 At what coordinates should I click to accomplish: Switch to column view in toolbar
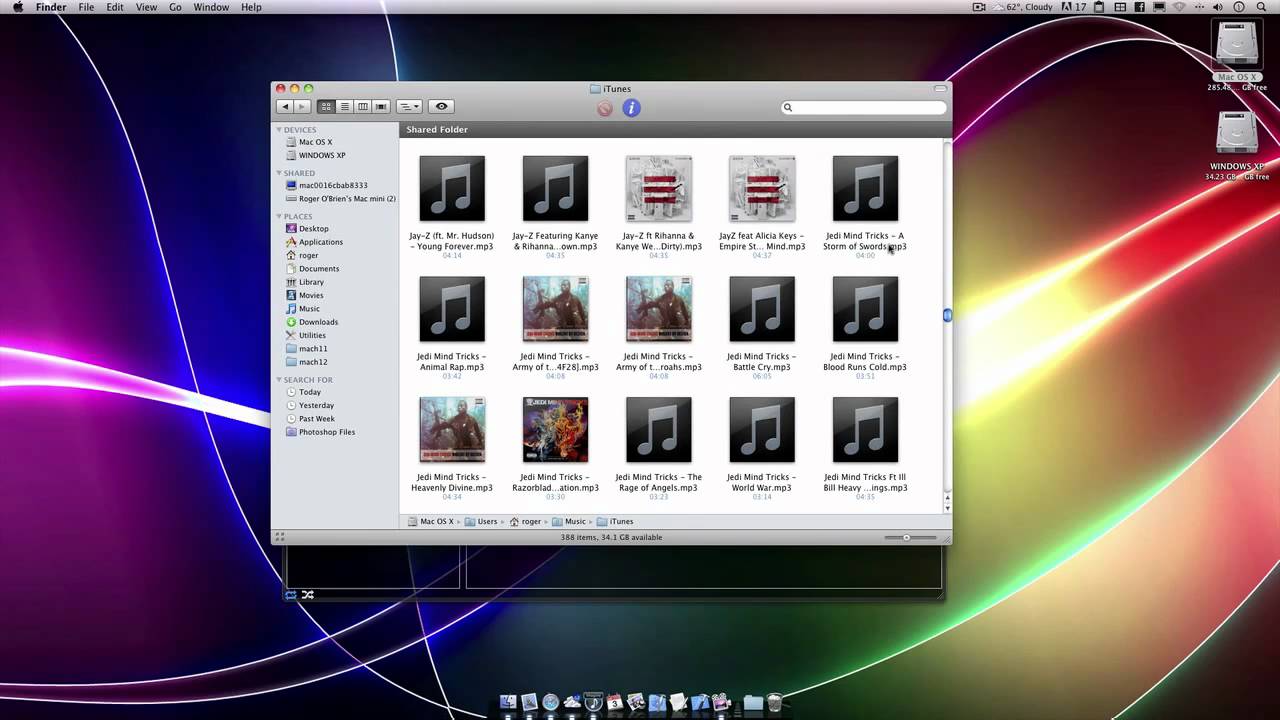362,106
